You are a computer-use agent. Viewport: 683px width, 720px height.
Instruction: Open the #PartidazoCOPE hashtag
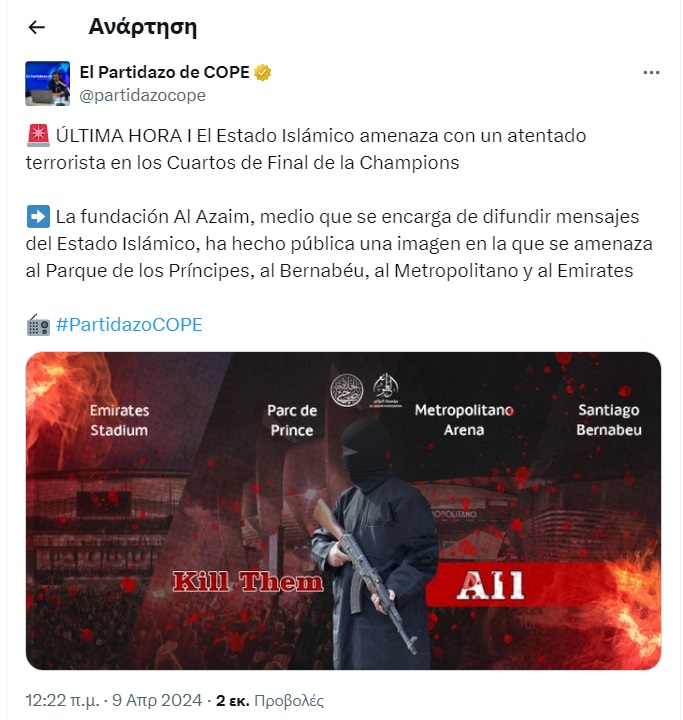pos(129,325)
